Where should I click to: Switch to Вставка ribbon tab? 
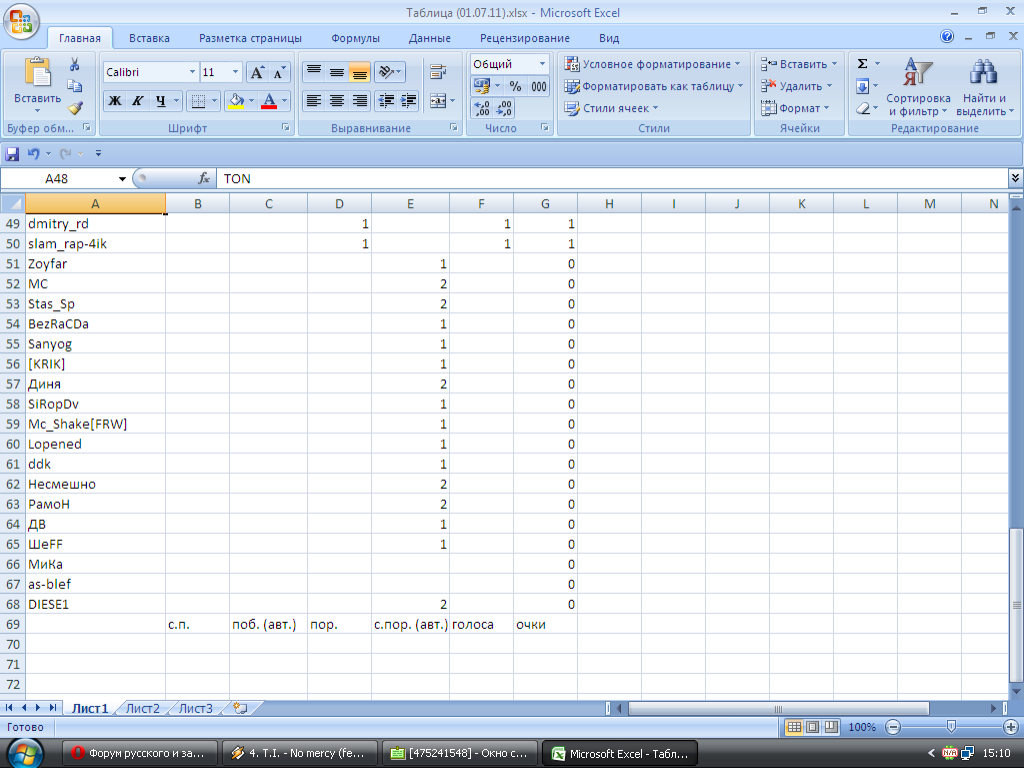click(149, 38)
